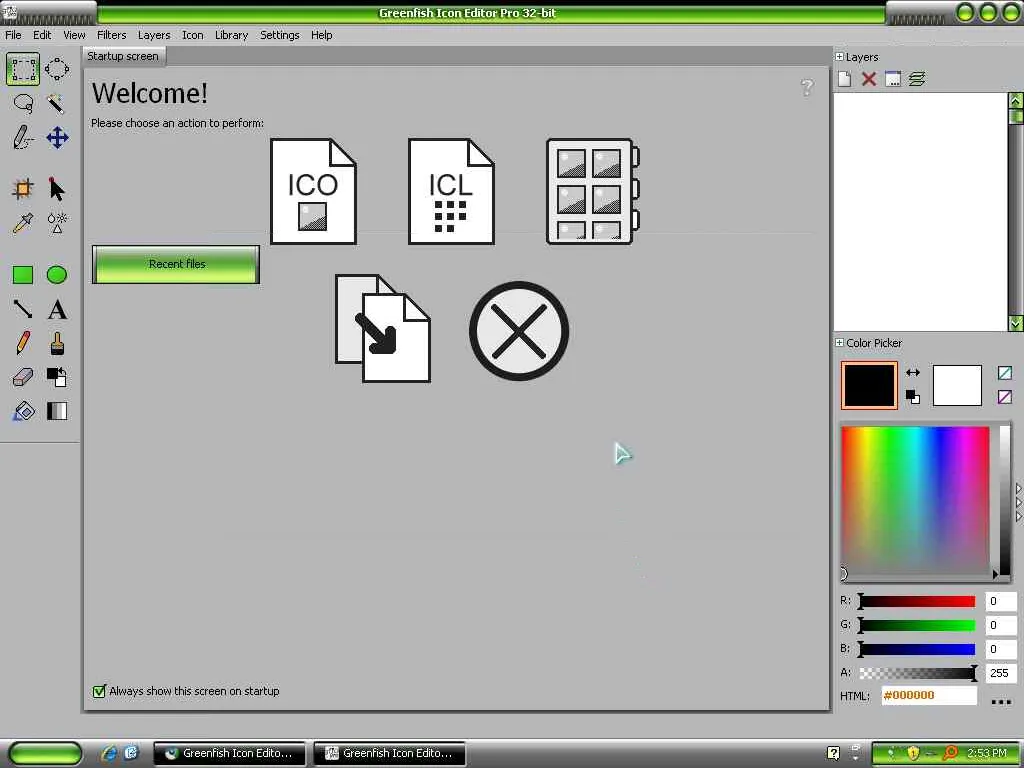Select the Line tool
The image size is (1024, 768).
(x=23, y=309)
